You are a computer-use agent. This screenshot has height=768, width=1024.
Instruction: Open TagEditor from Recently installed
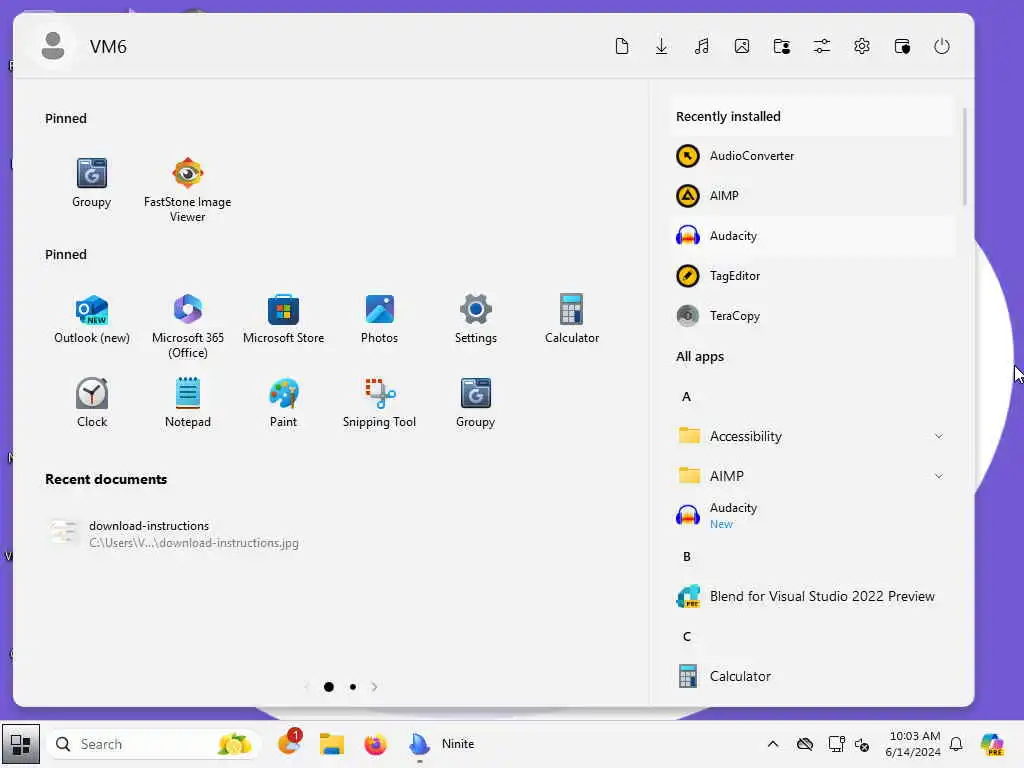(812, 276)
